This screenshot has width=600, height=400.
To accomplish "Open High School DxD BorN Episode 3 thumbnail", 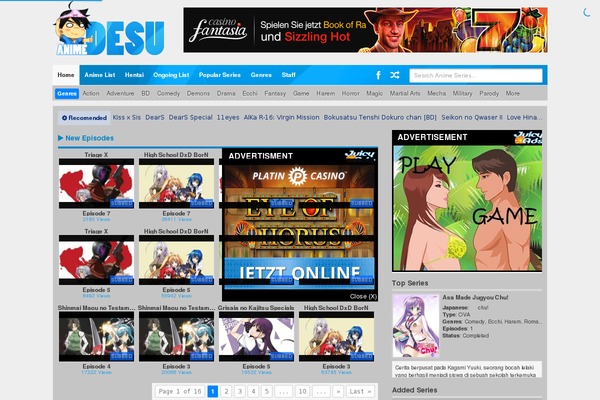I will click(x=336, y=336).
